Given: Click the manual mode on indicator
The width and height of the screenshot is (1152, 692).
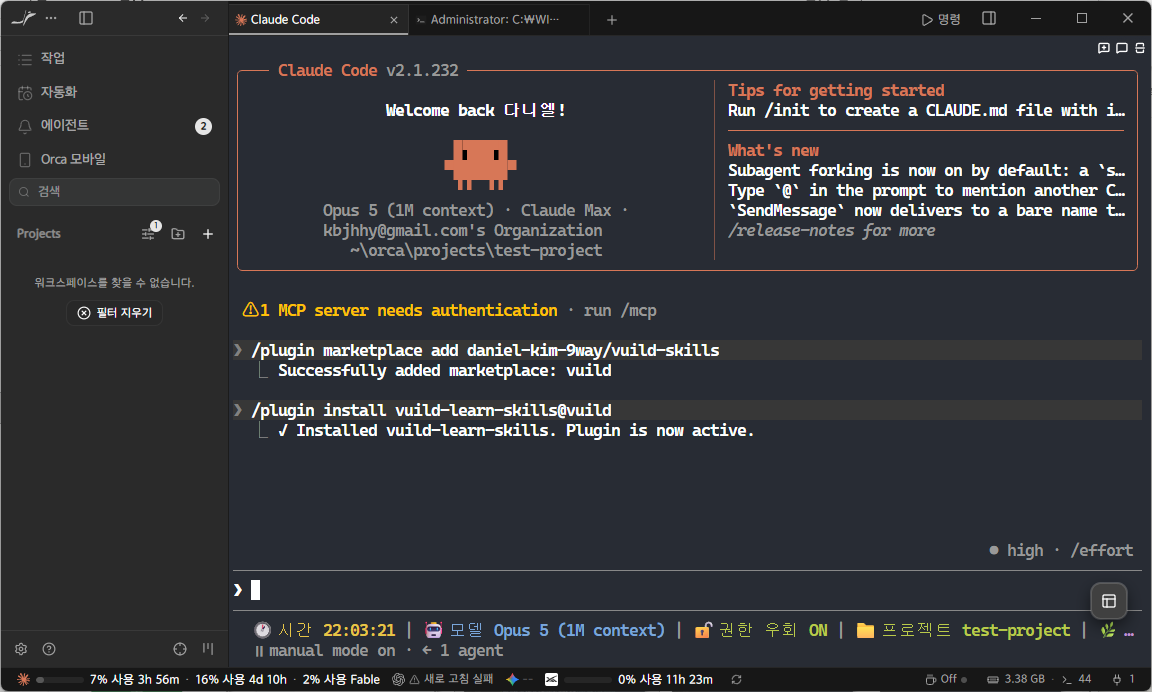Looking at the screenshot, I should click(x=325, y=651).
